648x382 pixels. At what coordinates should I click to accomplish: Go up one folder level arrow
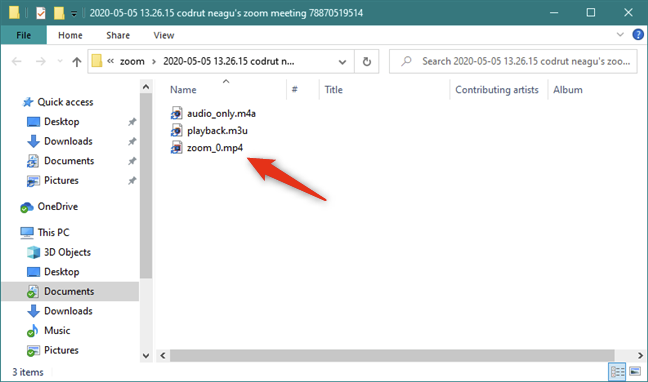(x=76, y=62)
